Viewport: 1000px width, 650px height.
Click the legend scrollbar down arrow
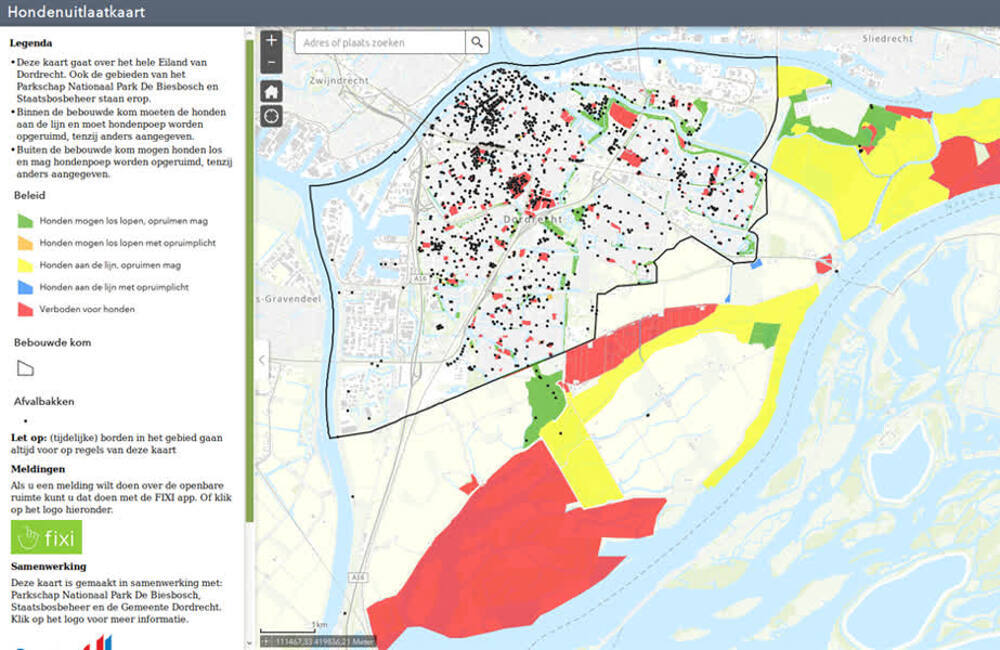250,644
